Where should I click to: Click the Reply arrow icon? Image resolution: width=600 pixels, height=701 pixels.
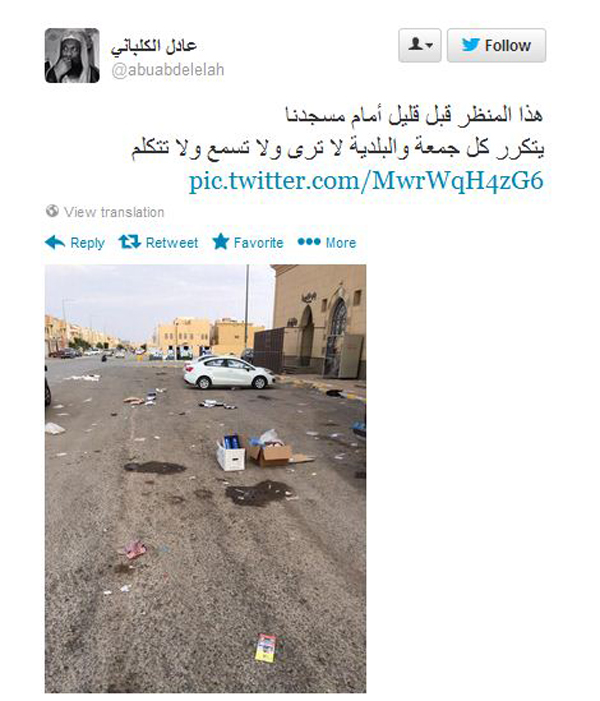pyautogui.click(x=55, y=242)
